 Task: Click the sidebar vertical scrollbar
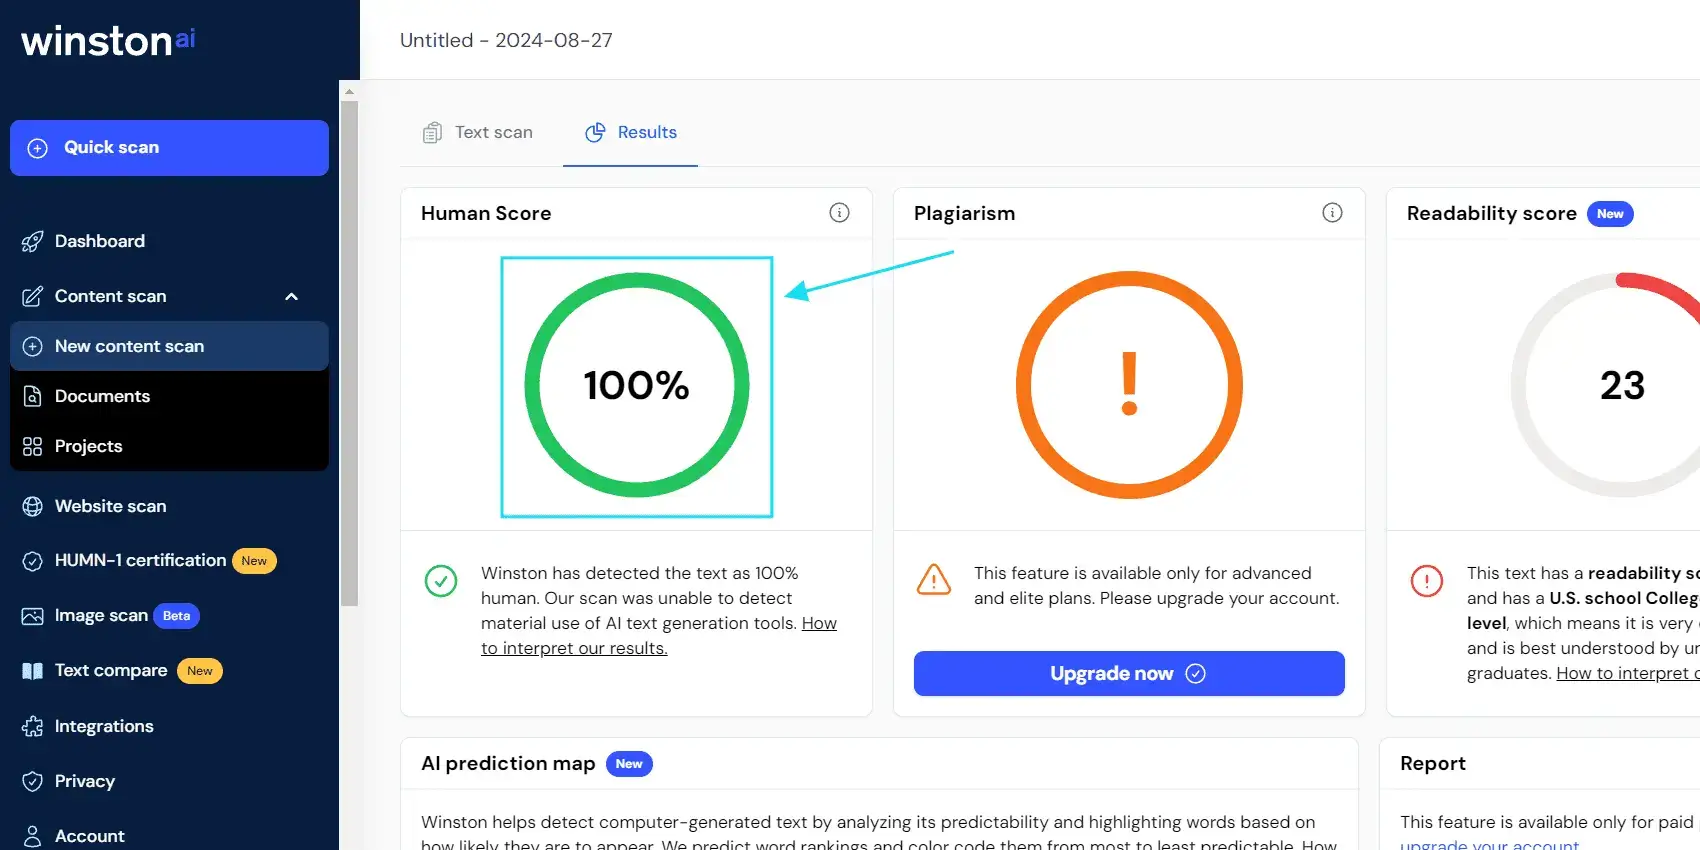(x=349, y=350)
